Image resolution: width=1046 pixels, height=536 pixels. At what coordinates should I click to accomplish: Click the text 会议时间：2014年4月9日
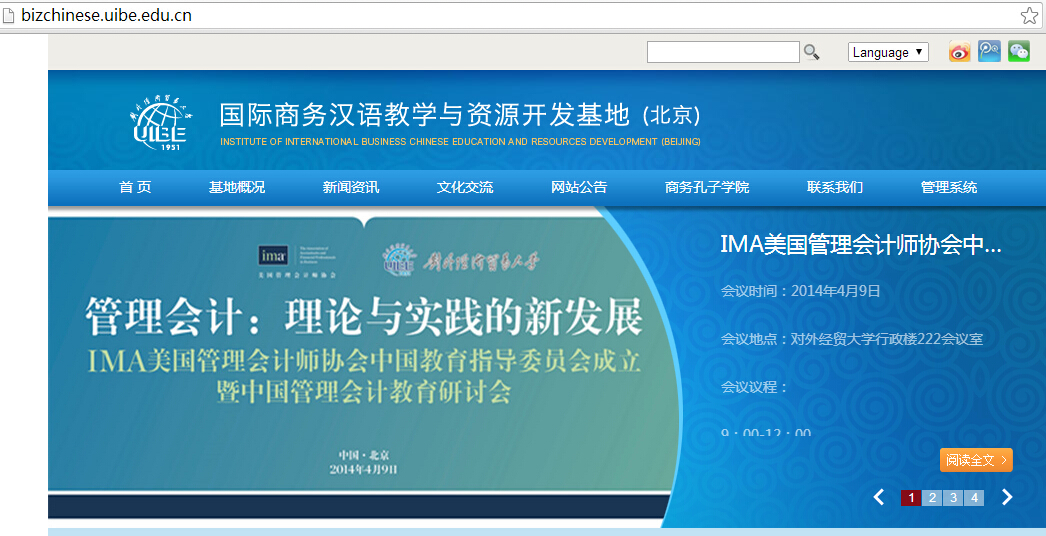click(801, 291)
